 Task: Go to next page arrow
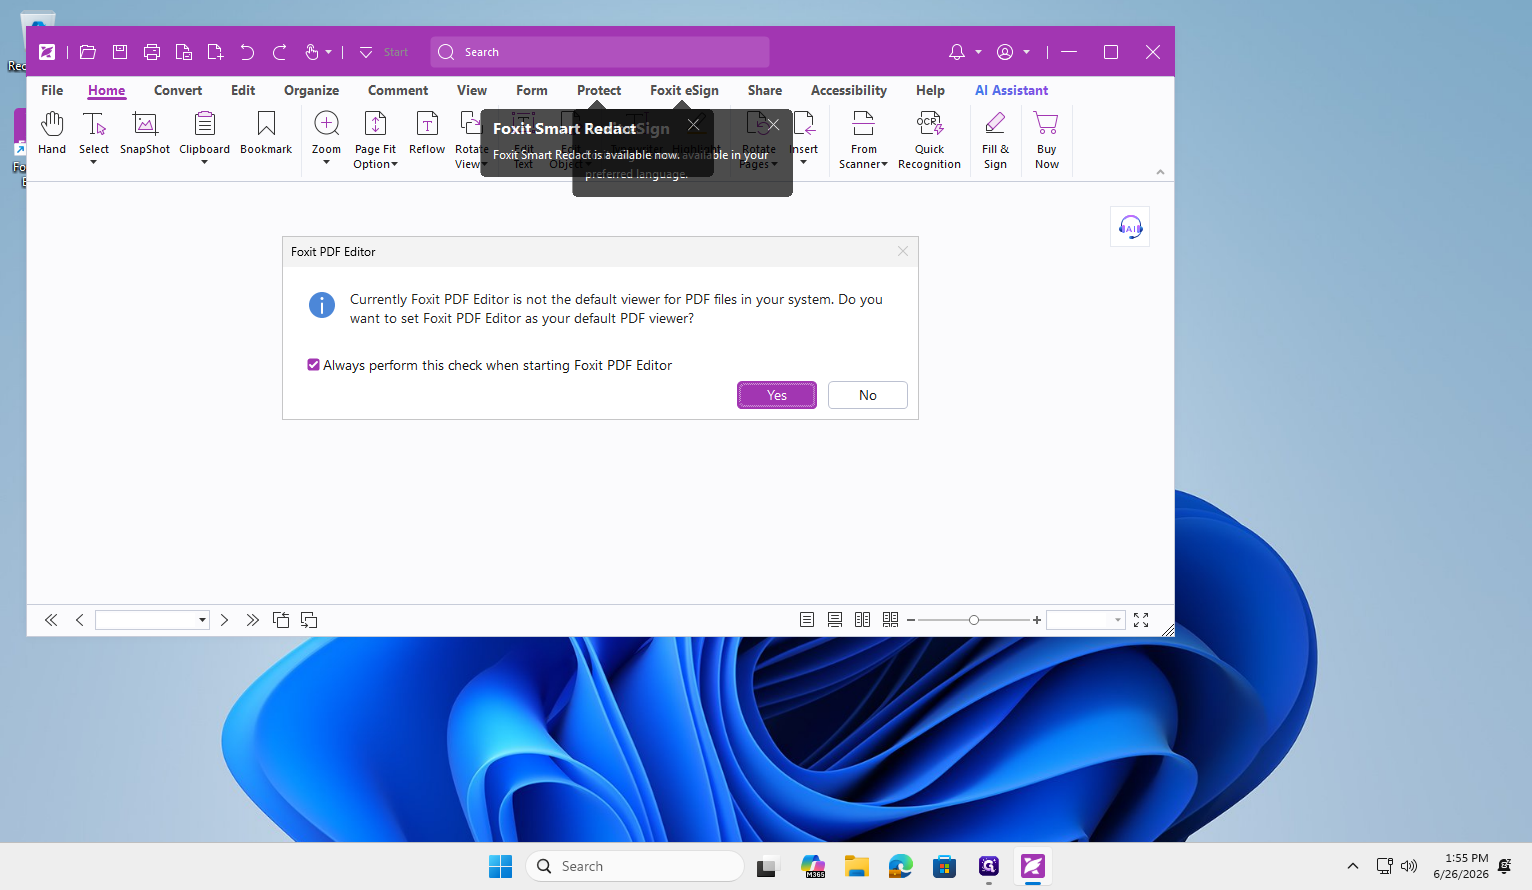[x=224, y=620]
